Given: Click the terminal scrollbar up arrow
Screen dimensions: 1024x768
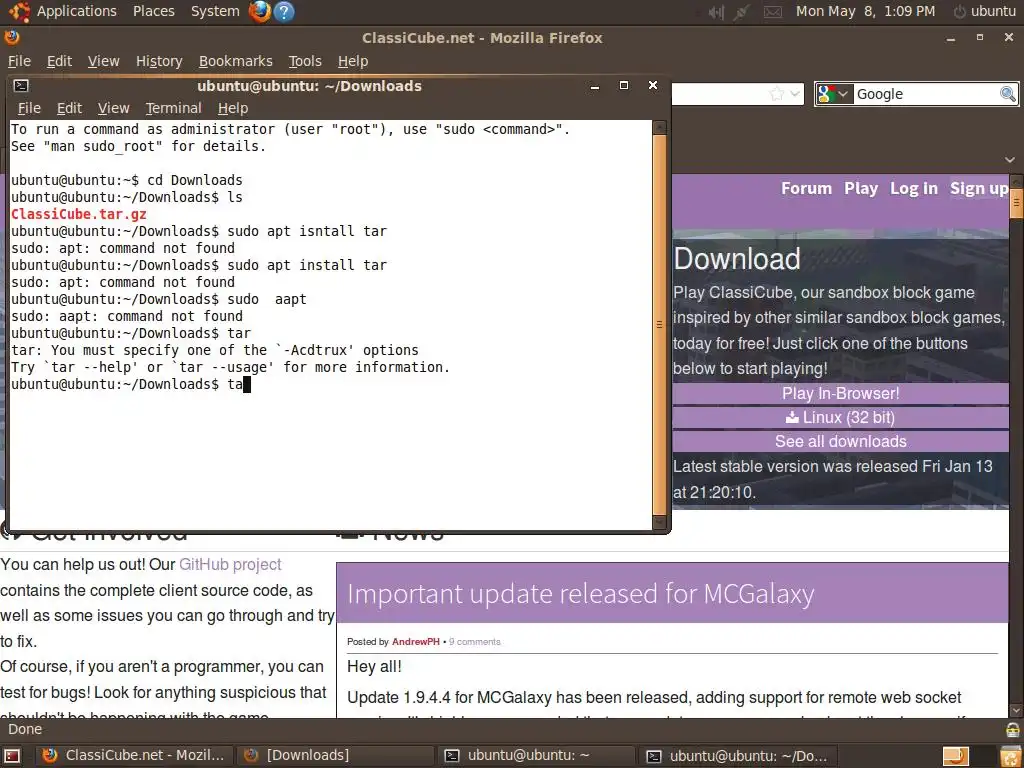Looking at the screenshot, I should (x=659, y=127).
